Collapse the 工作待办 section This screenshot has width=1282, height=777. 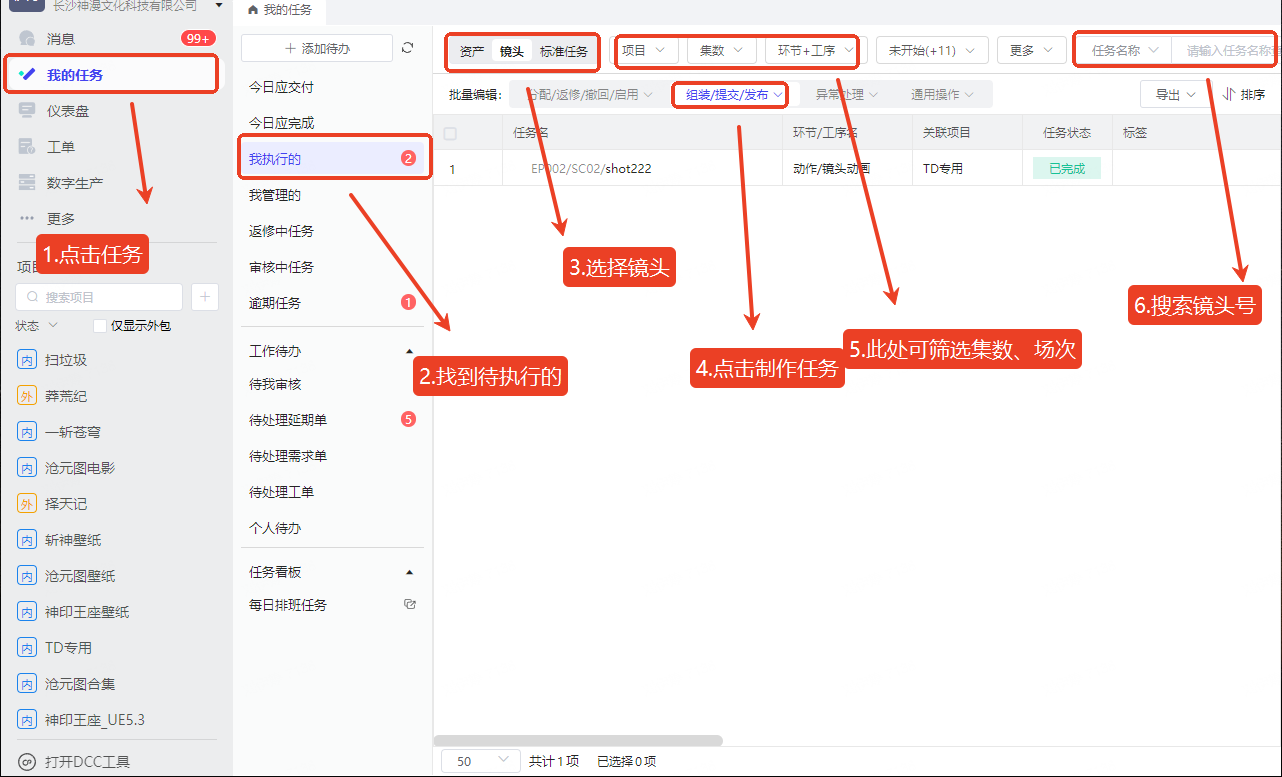pos(408,352)
